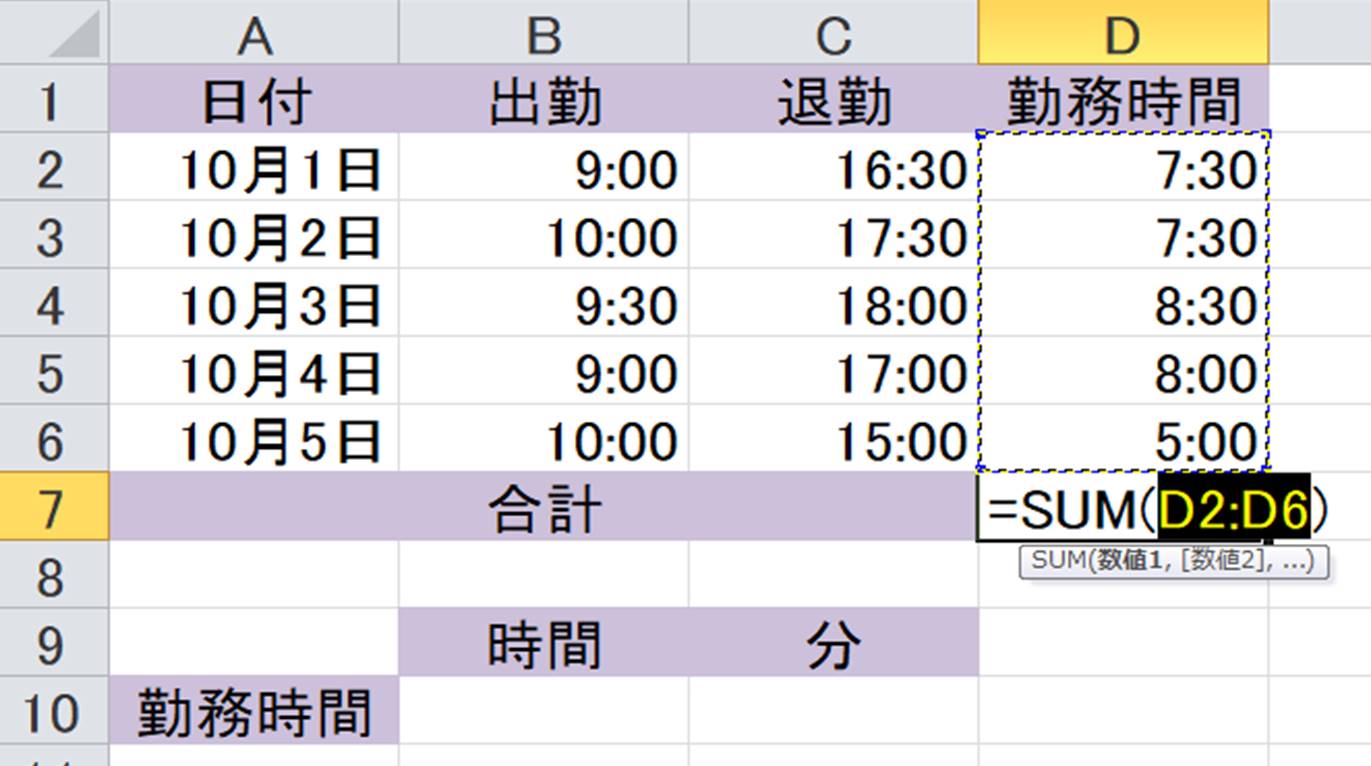The width and height of the screenshot is (1371, 766).
Task: Click the 分 header cell
Action: click(833, 646)
